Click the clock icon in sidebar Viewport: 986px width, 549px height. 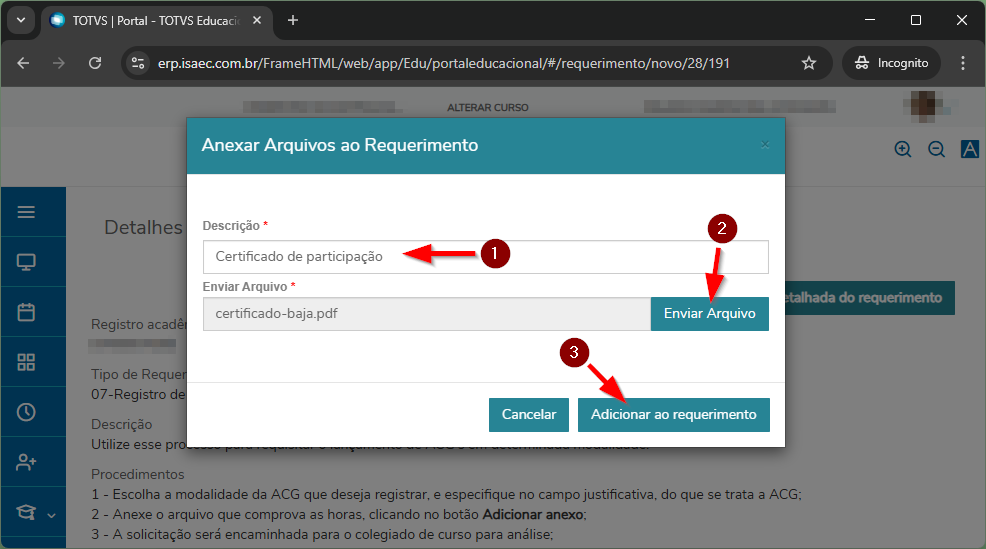coord(27,412)
